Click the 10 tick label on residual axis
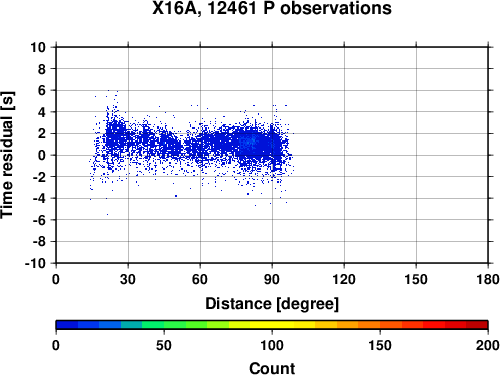Viewport: 500px width, 375px height. tap(38, 47)
